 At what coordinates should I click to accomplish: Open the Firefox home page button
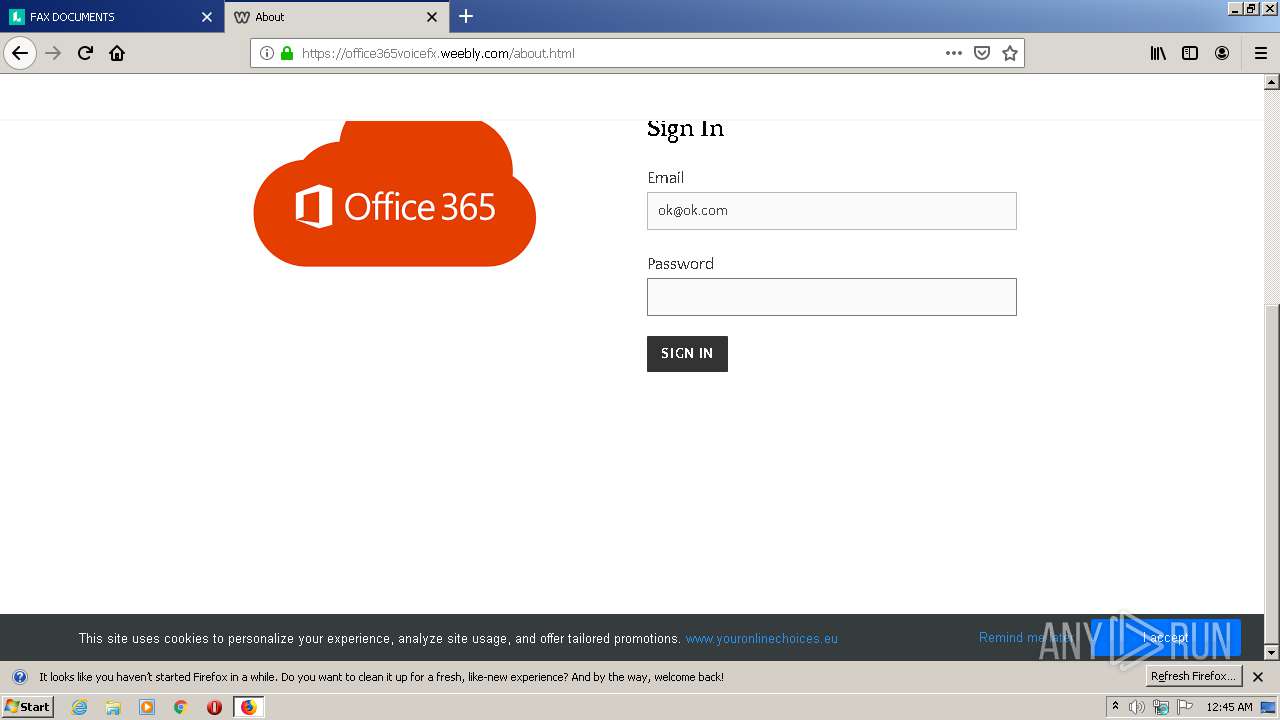(x=117, y=53)
